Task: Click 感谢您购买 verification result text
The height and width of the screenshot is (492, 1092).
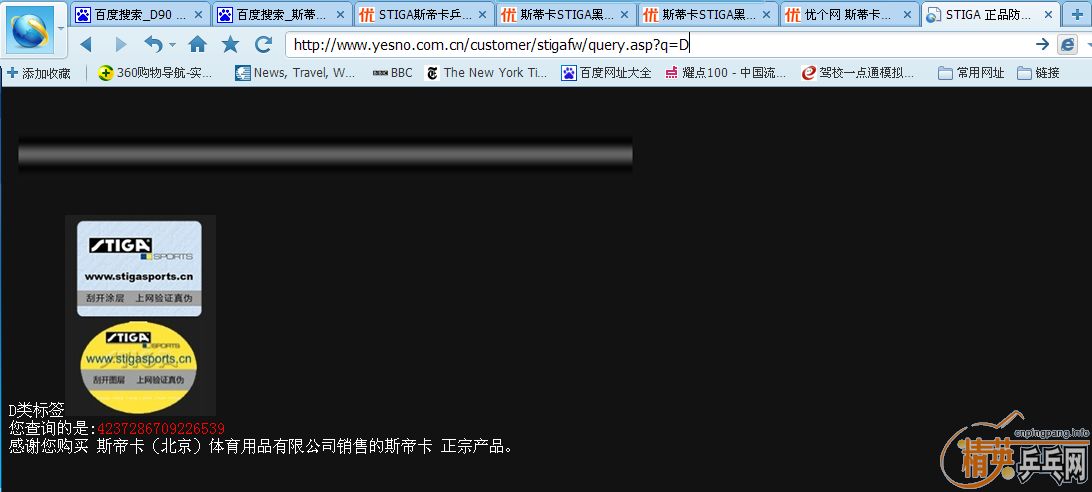Action: tap(263, 446)
